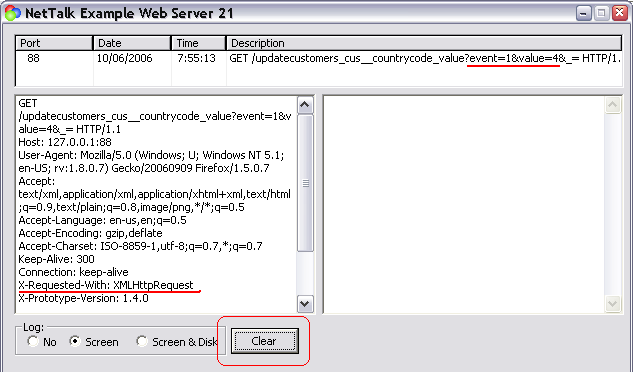The height and width of the screenshot is (372, 633).
Task: Click the Clear button
Action: click(264, 341)
